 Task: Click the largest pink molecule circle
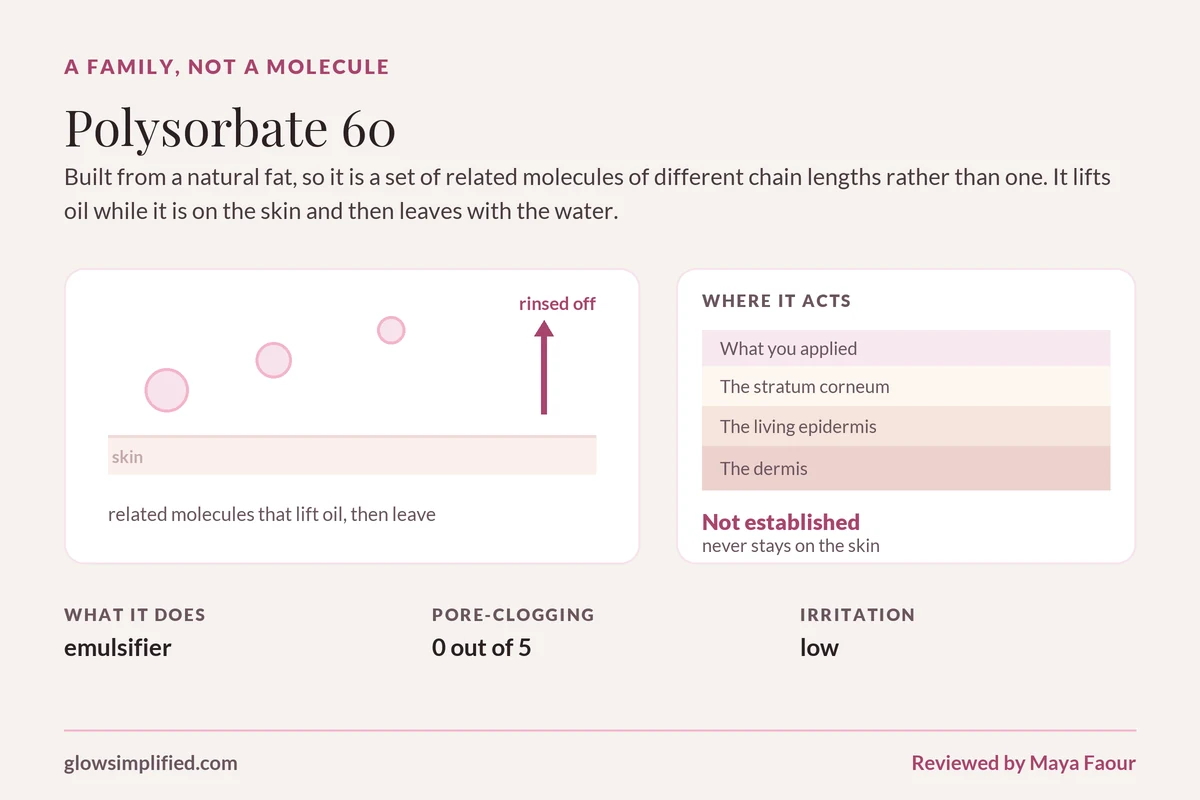[x=167, y=390]
